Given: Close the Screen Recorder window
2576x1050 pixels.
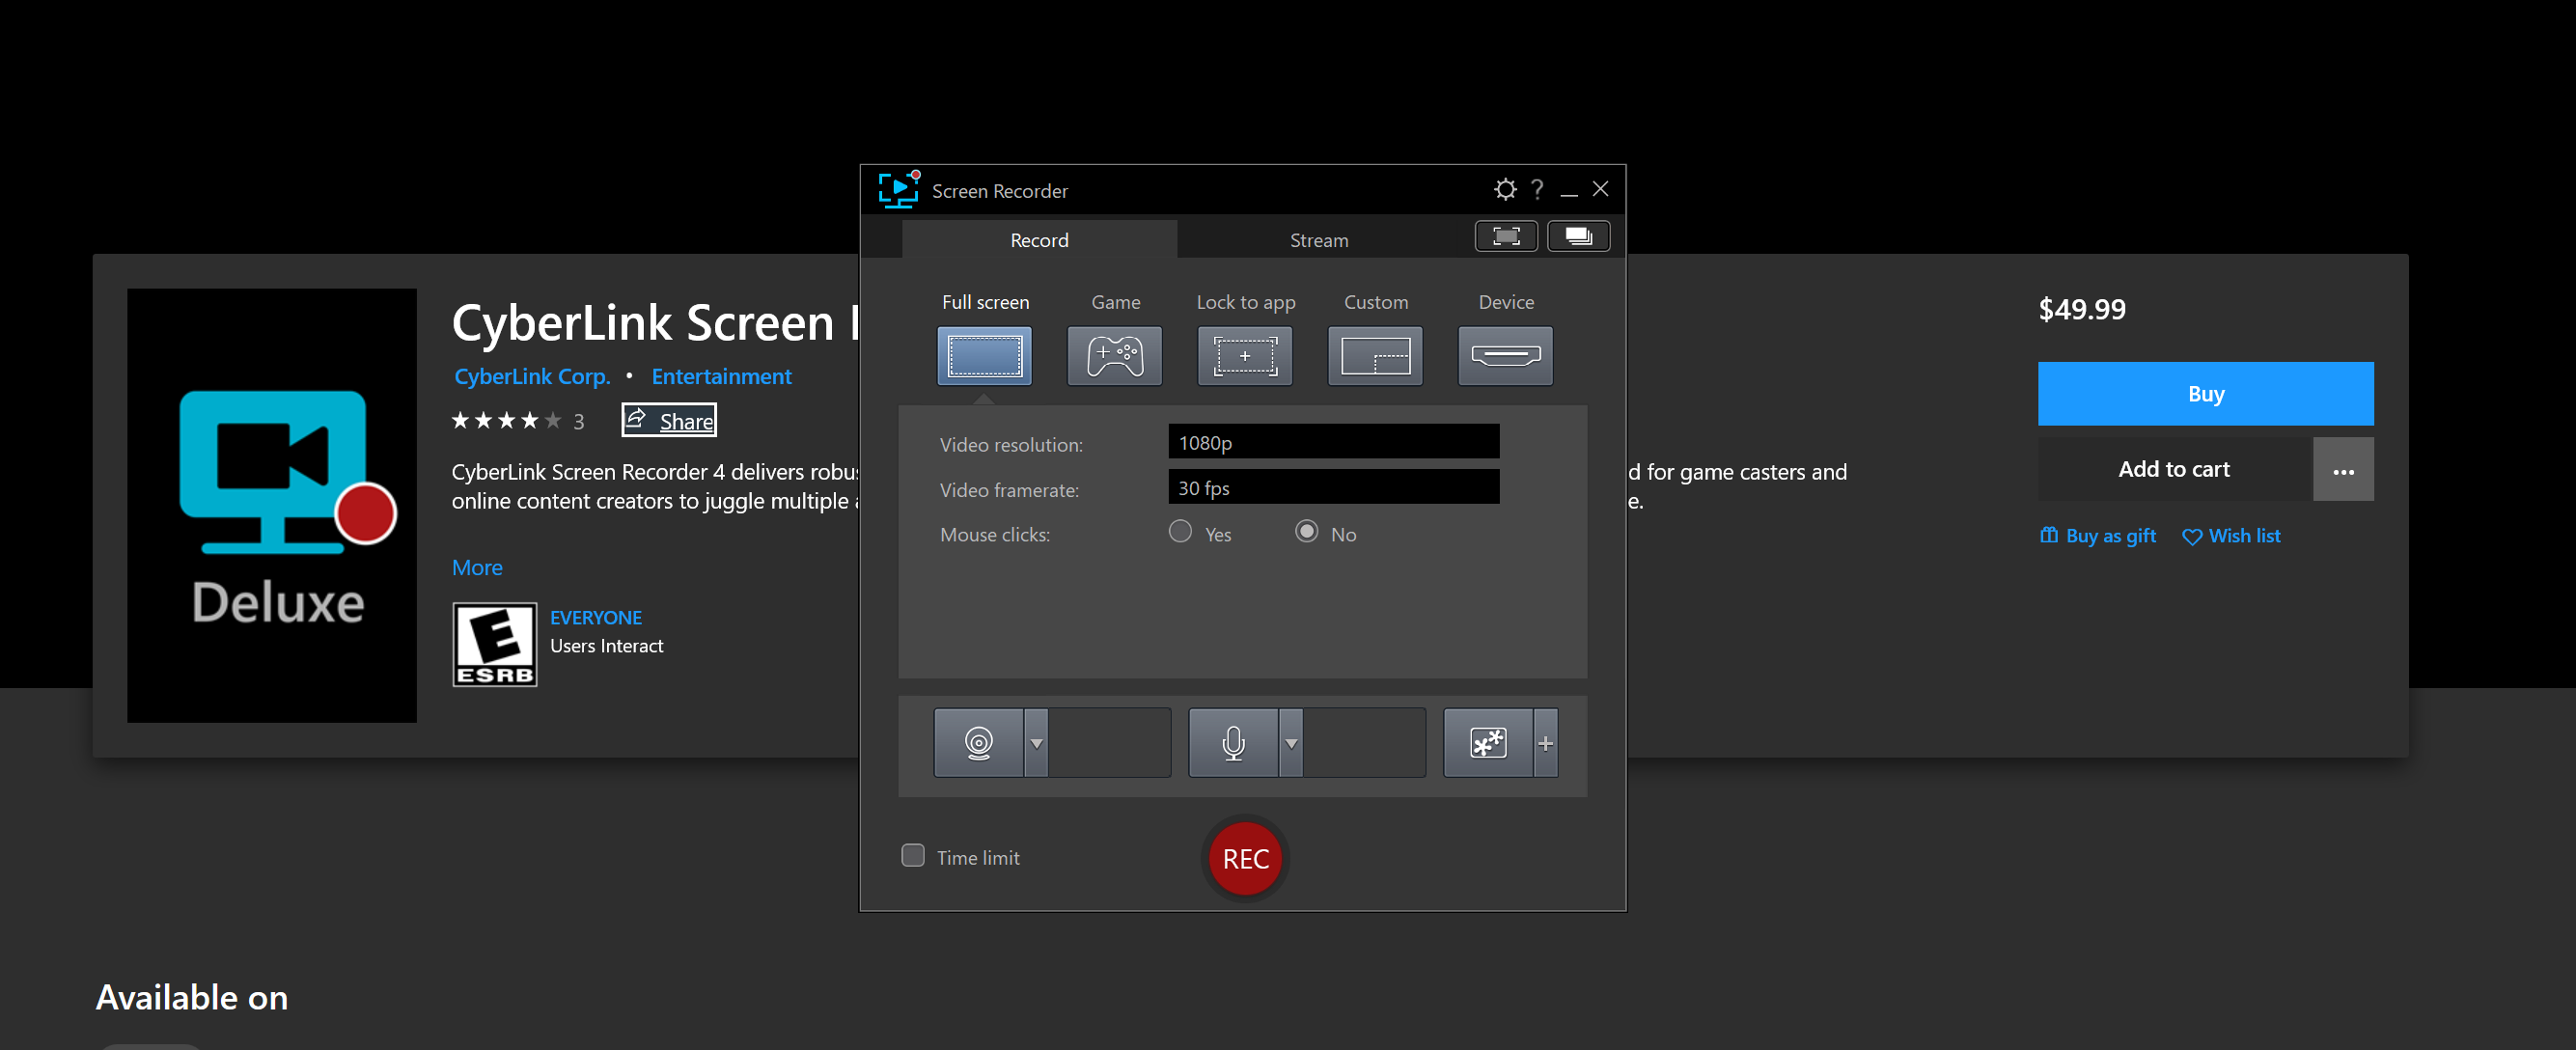Looking at the screenshot, I should click(1601, 189).
